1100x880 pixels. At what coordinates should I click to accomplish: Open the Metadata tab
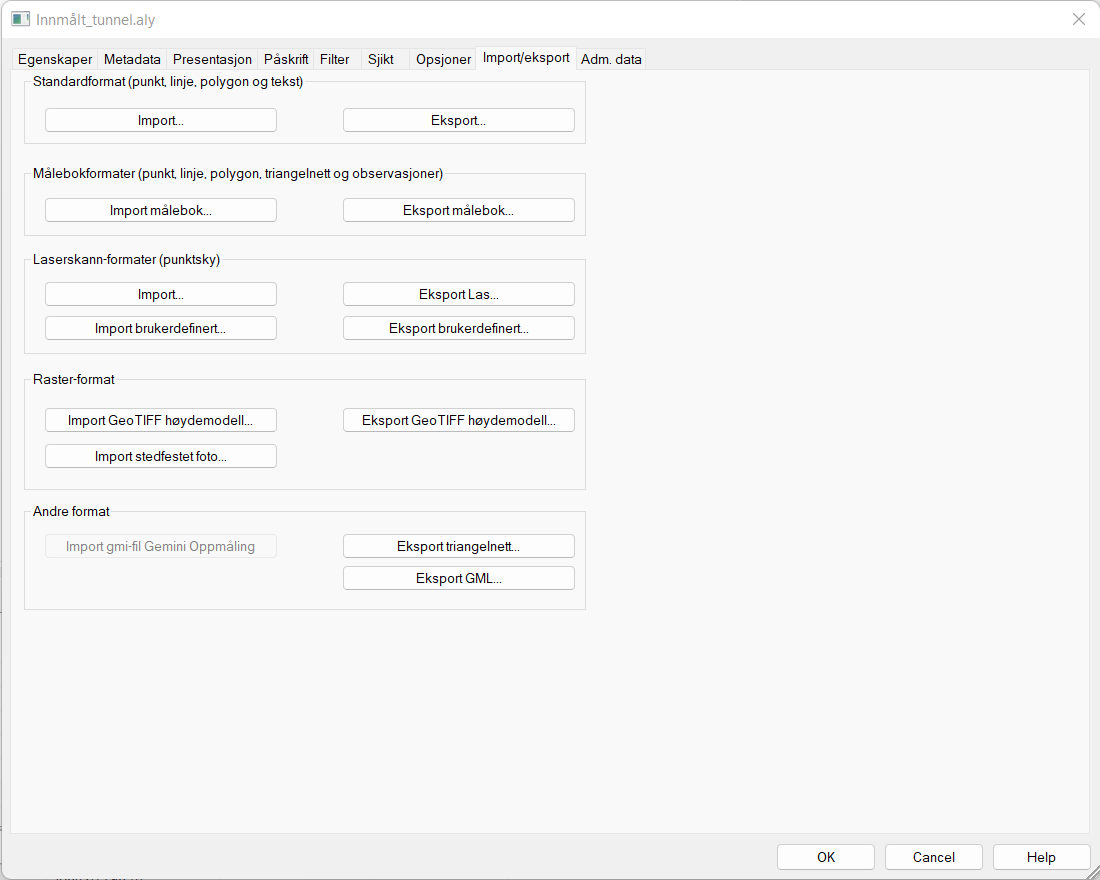132,60
